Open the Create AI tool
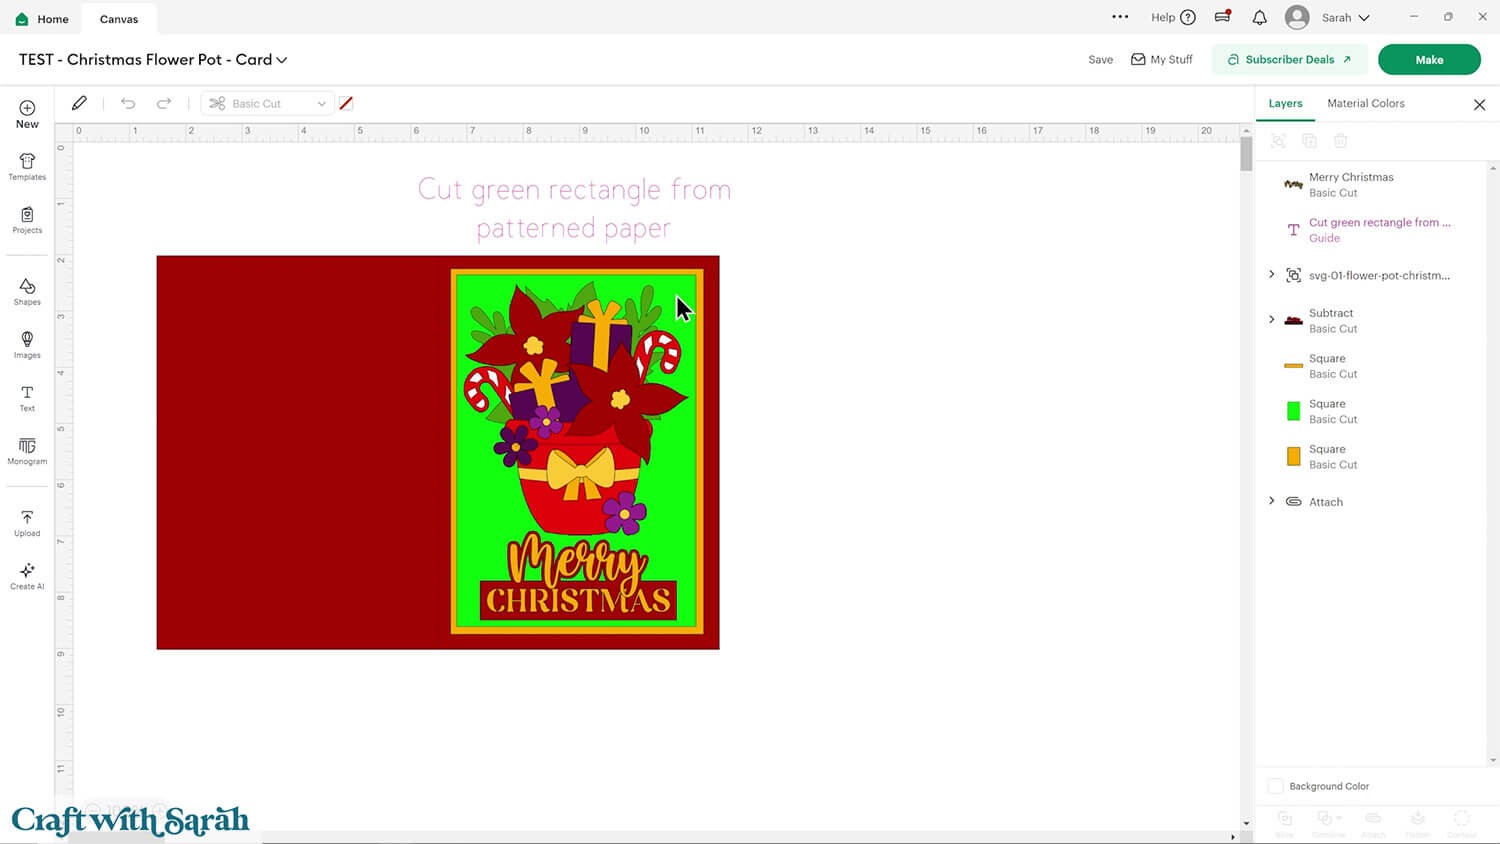 (x=27, y=576)
